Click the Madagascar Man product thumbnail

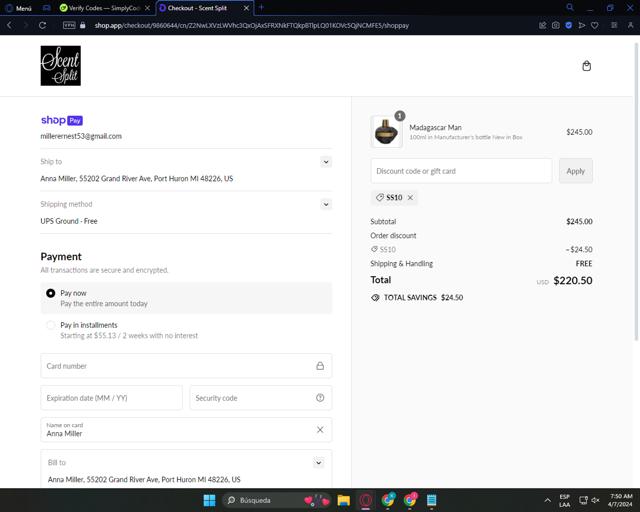386,131
